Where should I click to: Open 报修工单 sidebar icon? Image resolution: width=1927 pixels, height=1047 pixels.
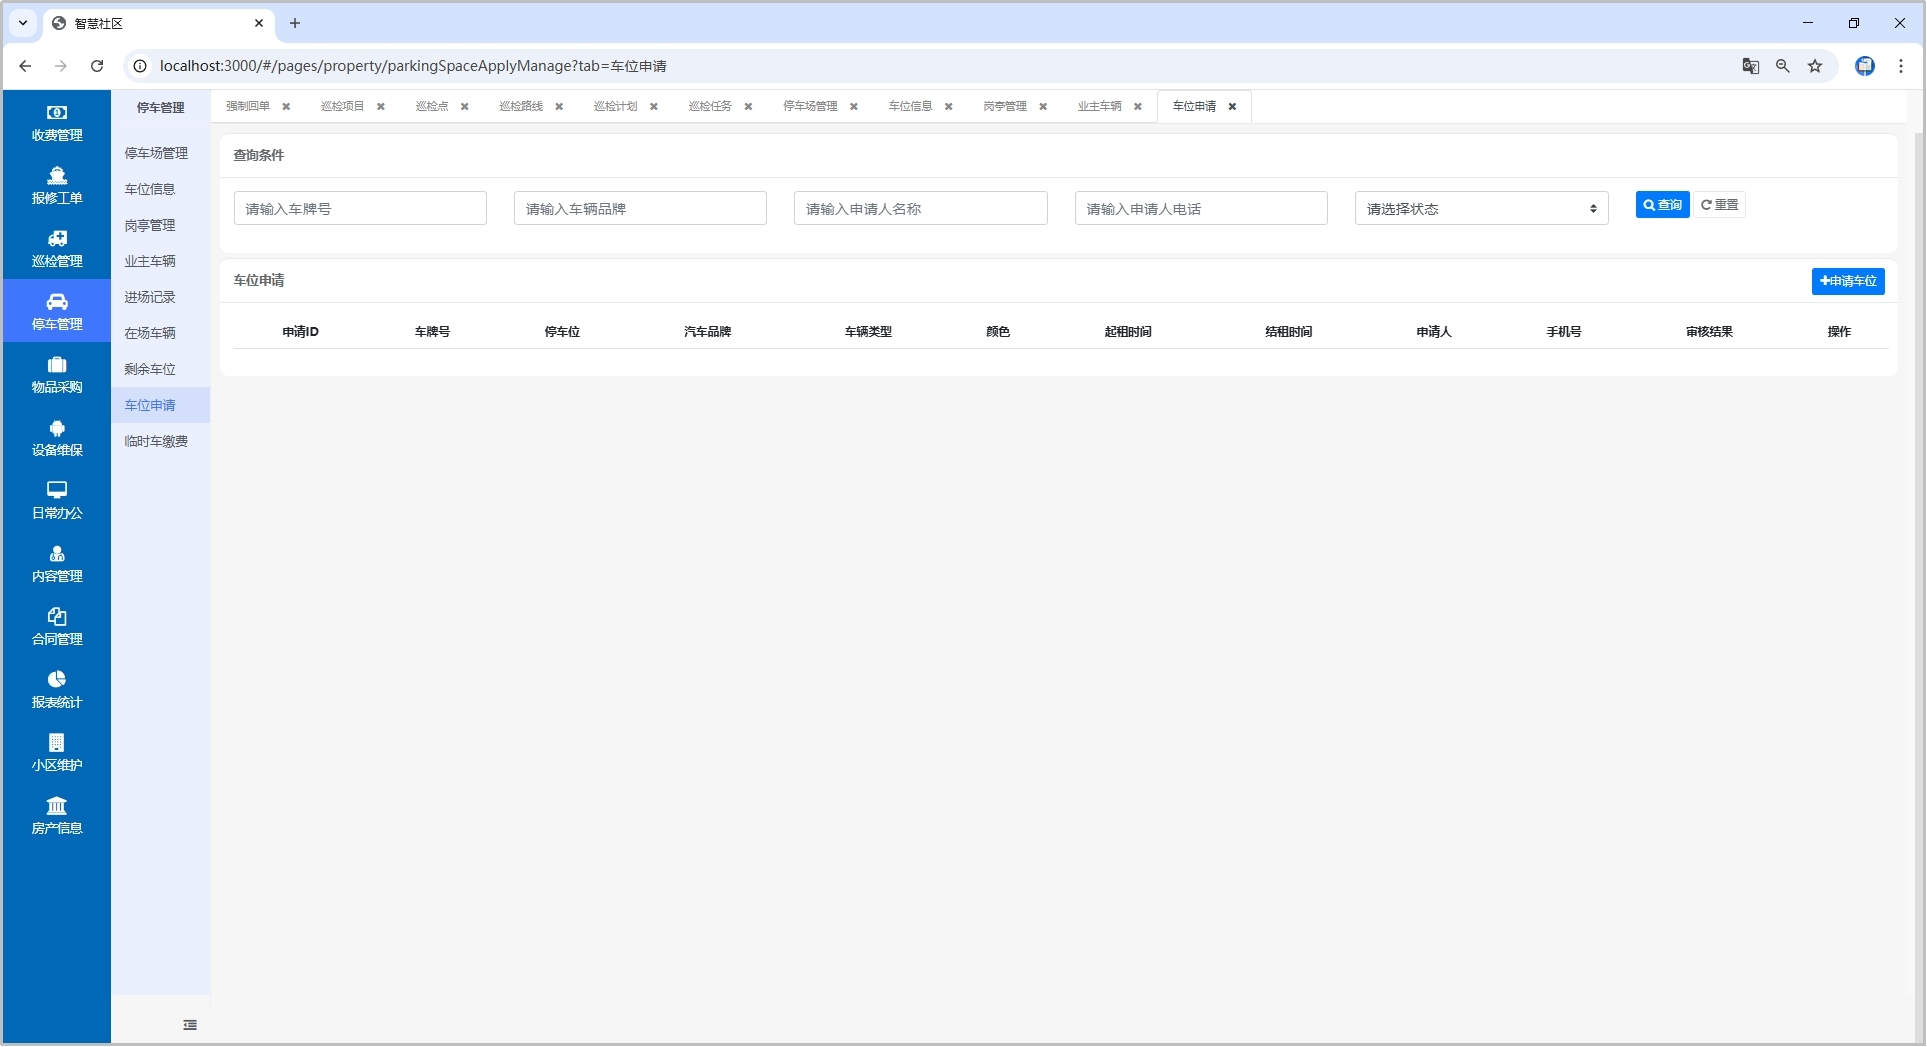point(57,176)
